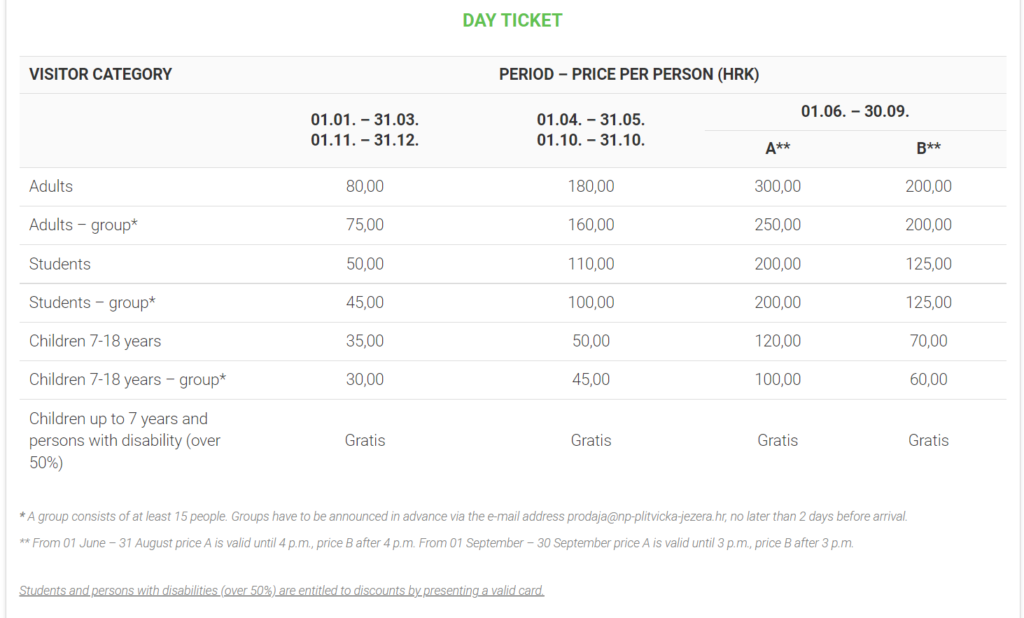Click the group footnote email address text
Screen dimensions: 1024x618
[647, 517]
